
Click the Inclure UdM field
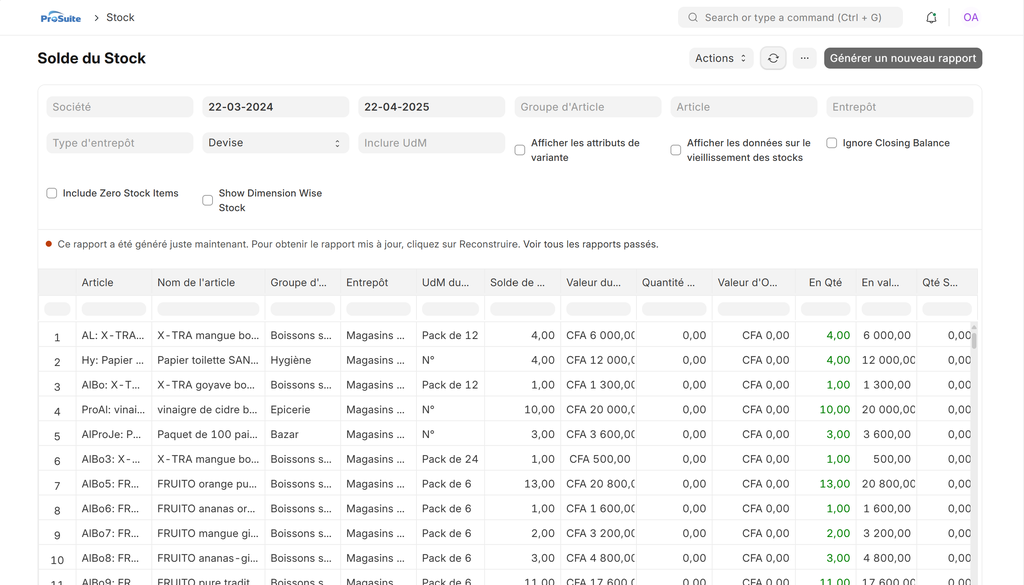[432, 143]
